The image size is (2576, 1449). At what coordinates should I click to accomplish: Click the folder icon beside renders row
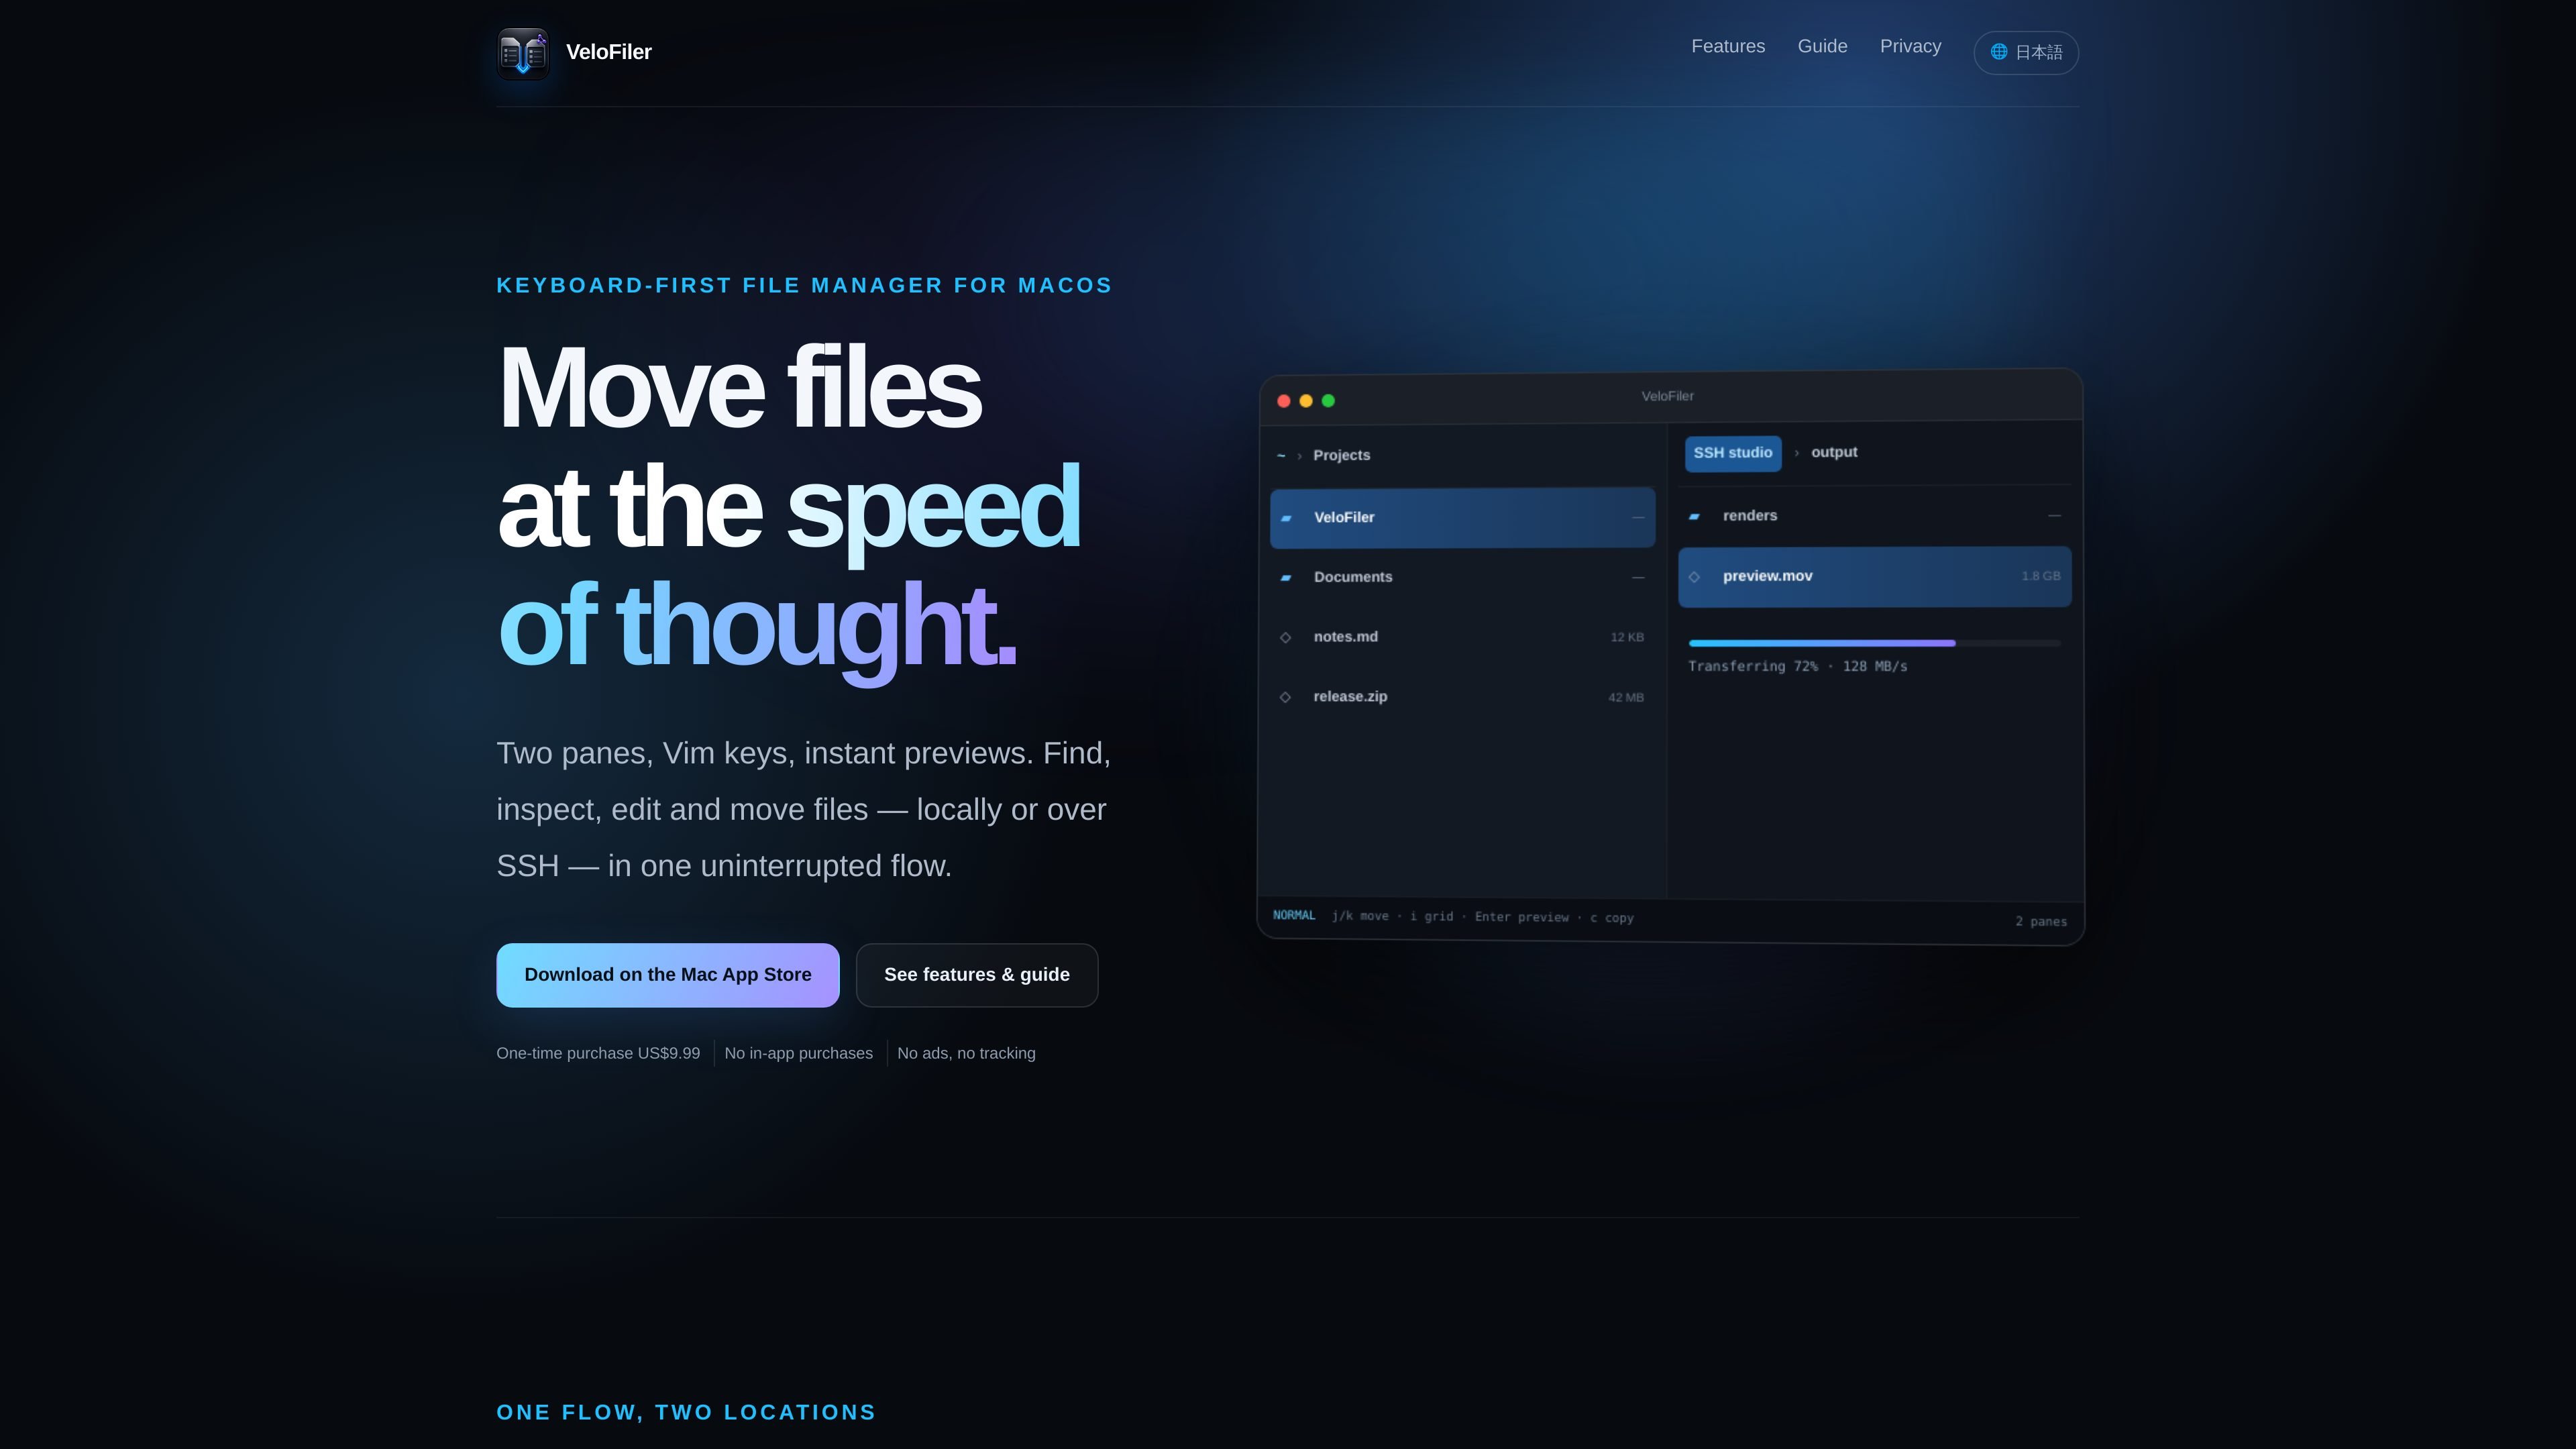1694,517
